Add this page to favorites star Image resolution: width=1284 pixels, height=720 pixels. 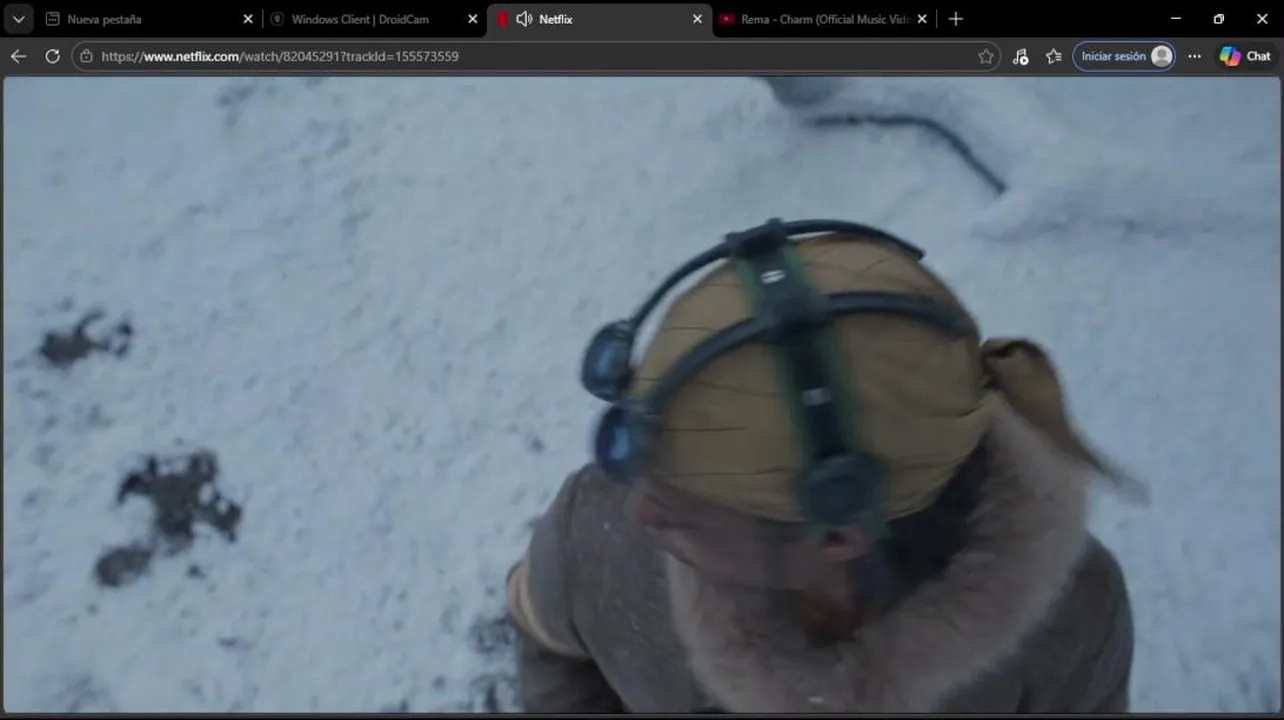(x=986, y=56)
